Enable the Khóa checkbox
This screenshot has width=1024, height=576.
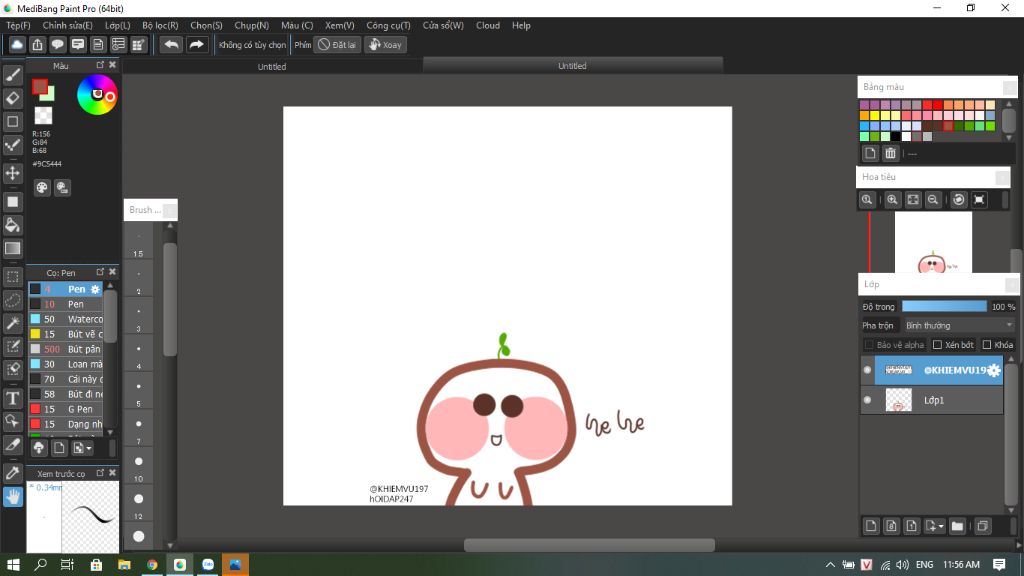coord(987,345)
